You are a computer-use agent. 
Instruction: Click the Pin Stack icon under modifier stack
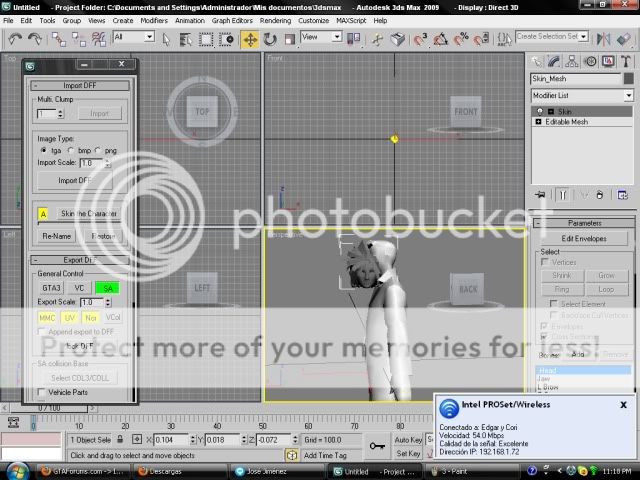click(541, 194)
